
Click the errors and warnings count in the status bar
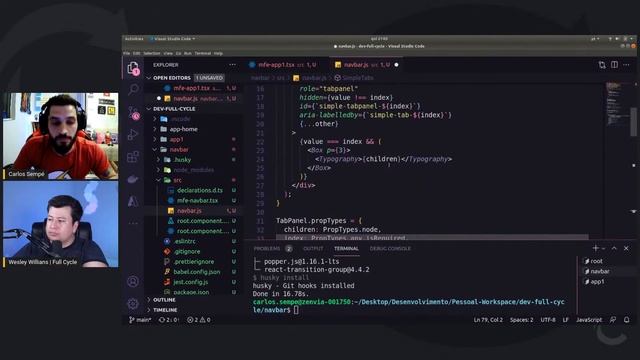pyautogui.click(x=199, y=320)
